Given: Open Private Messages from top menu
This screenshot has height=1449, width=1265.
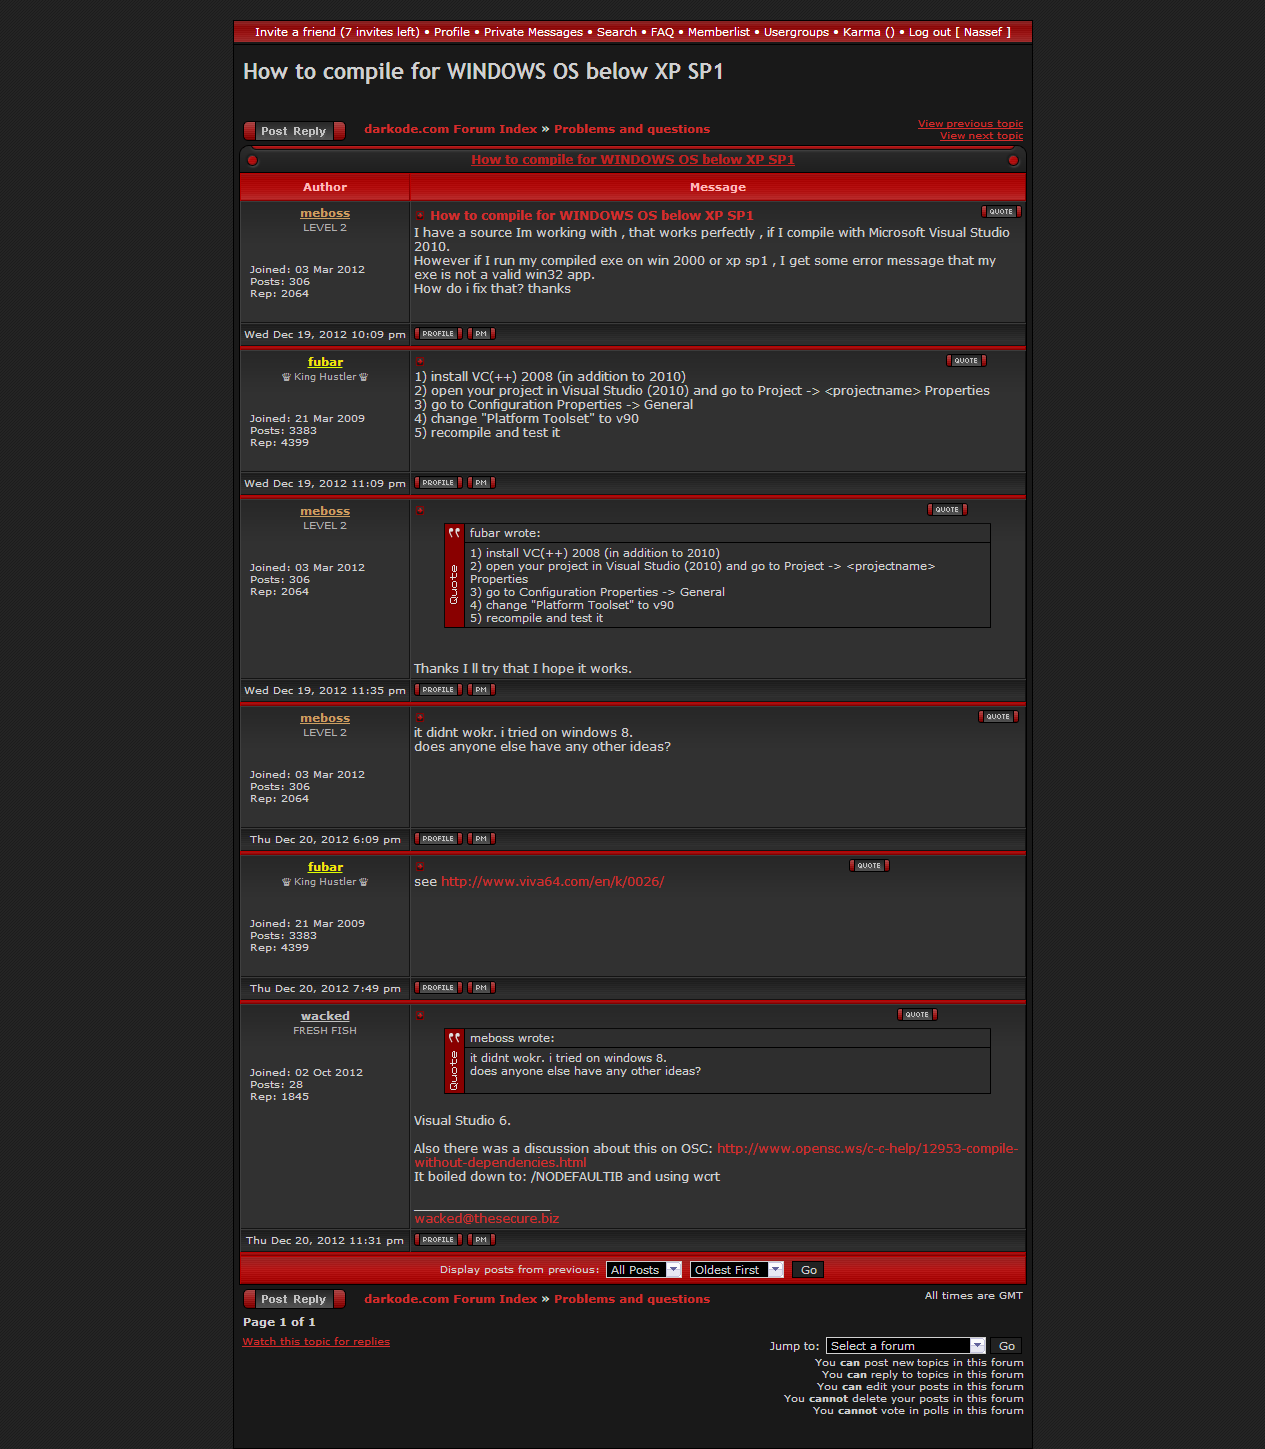Looking at the screenshot, I should pyautogui.click(x=533, y=32).
